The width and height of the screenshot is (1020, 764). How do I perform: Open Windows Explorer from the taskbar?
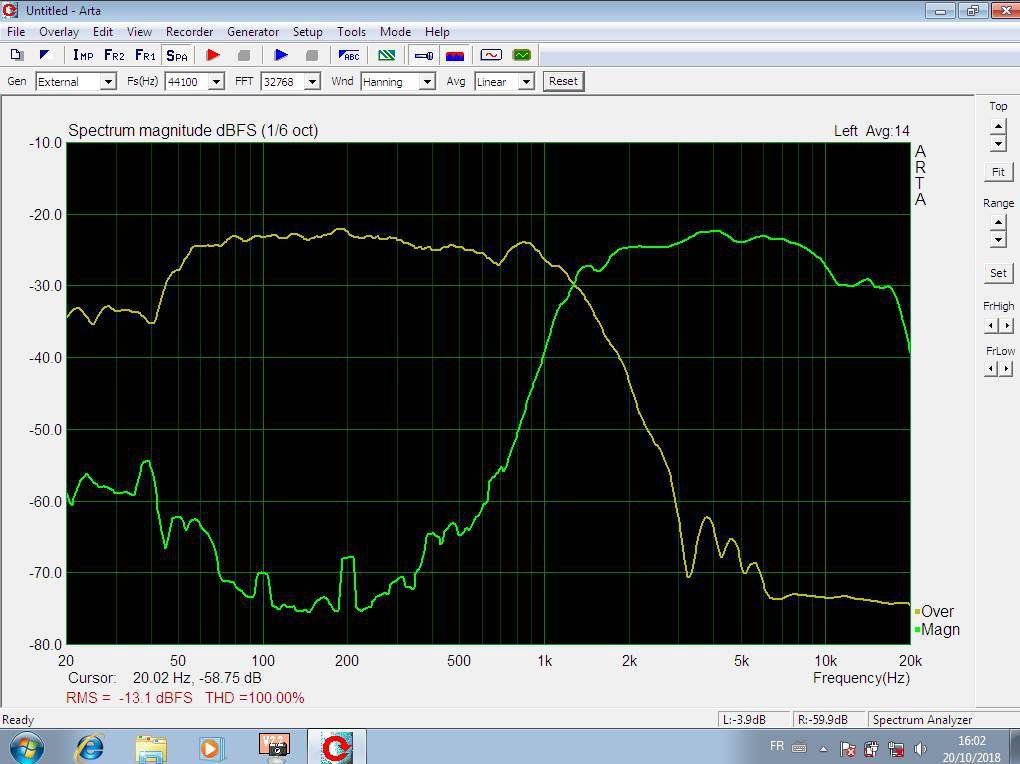(151, 748)
